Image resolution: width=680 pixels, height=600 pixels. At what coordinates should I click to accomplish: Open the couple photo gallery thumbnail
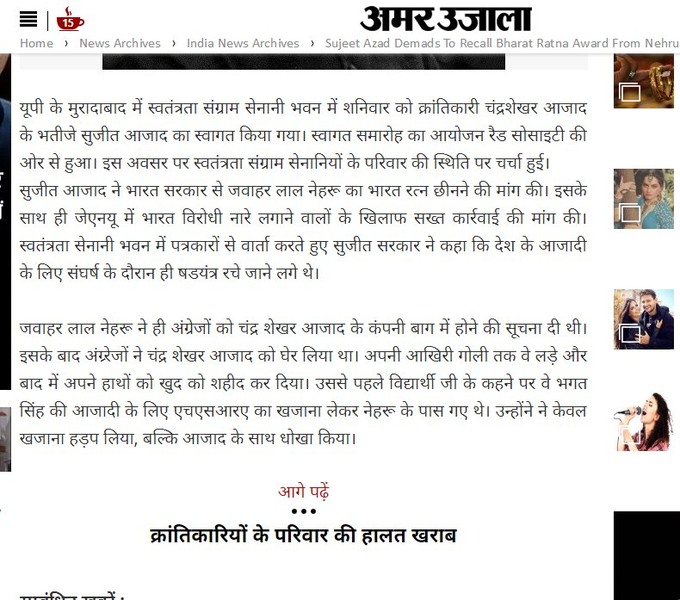(x=644, y=319)
